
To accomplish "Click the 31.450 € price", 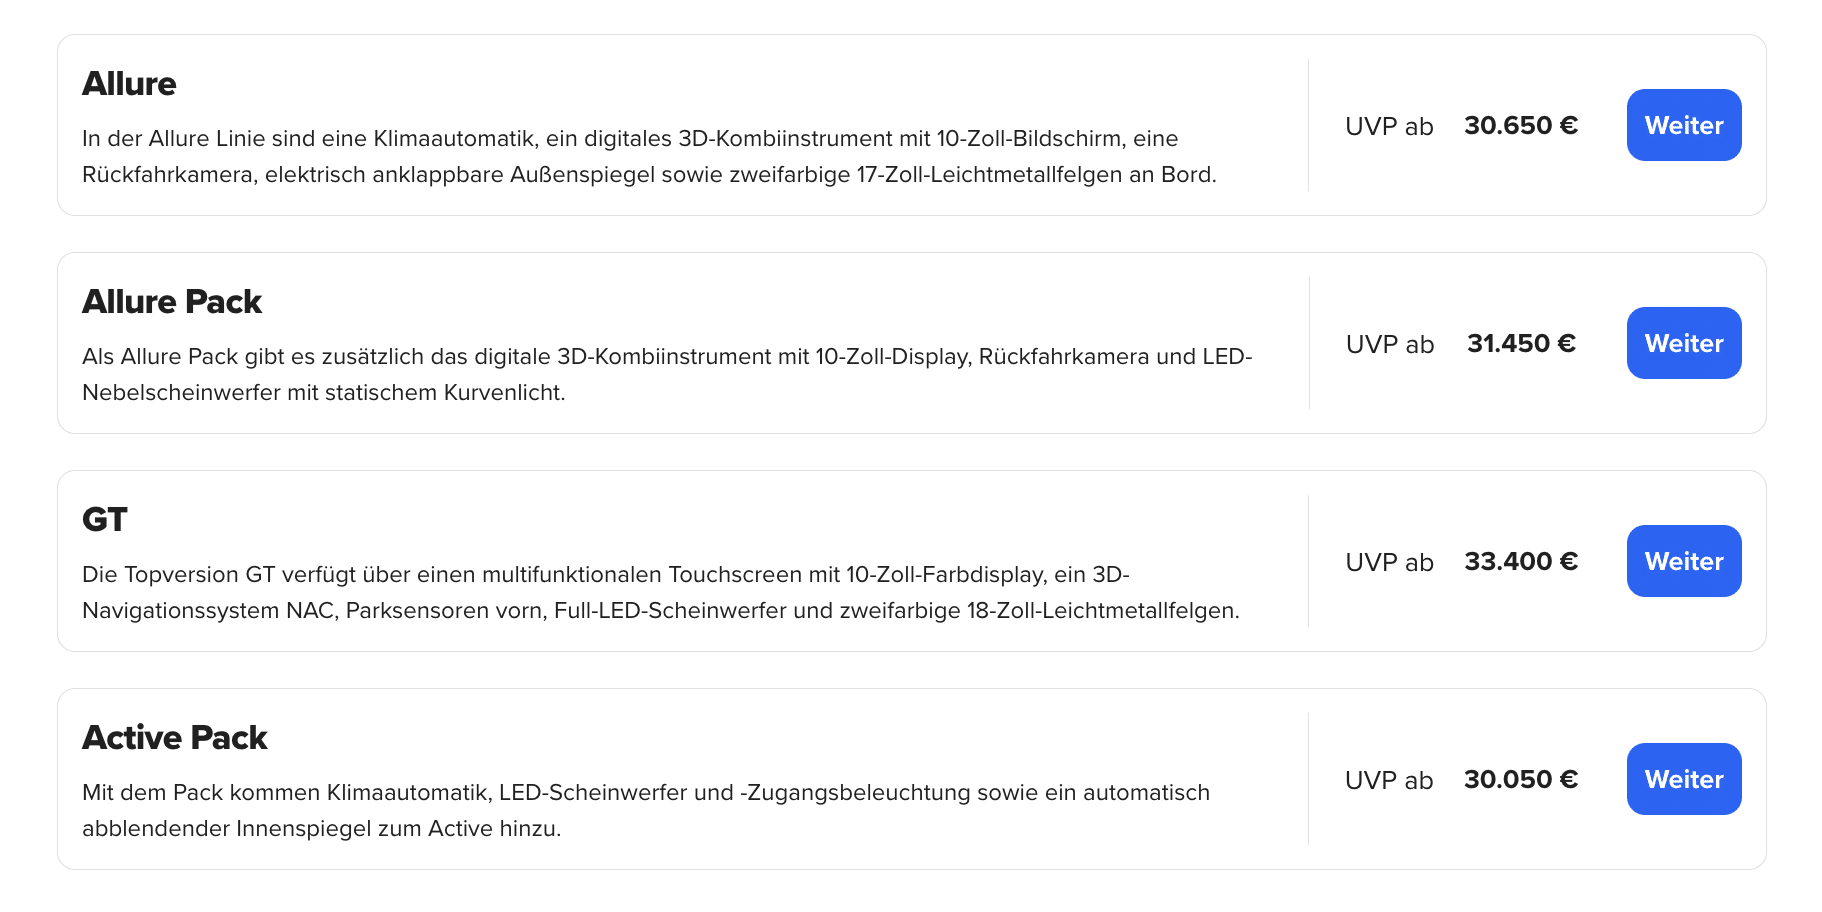I will click(x=1521, y=343).
